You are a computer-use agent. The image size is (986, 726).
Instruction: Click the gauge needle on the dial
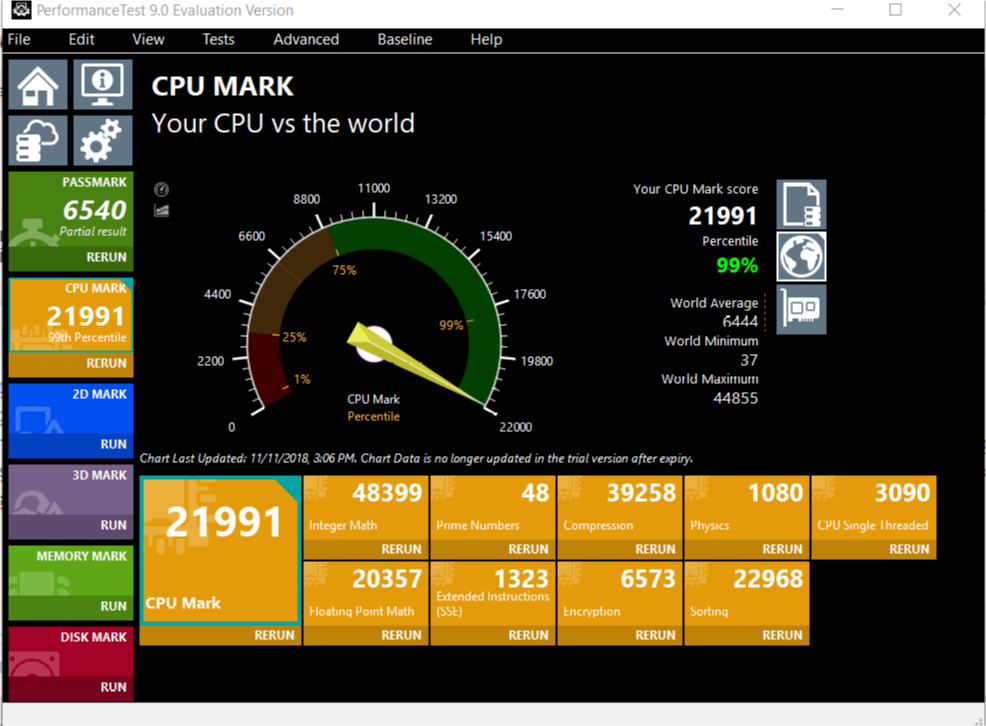pos(415,363)
